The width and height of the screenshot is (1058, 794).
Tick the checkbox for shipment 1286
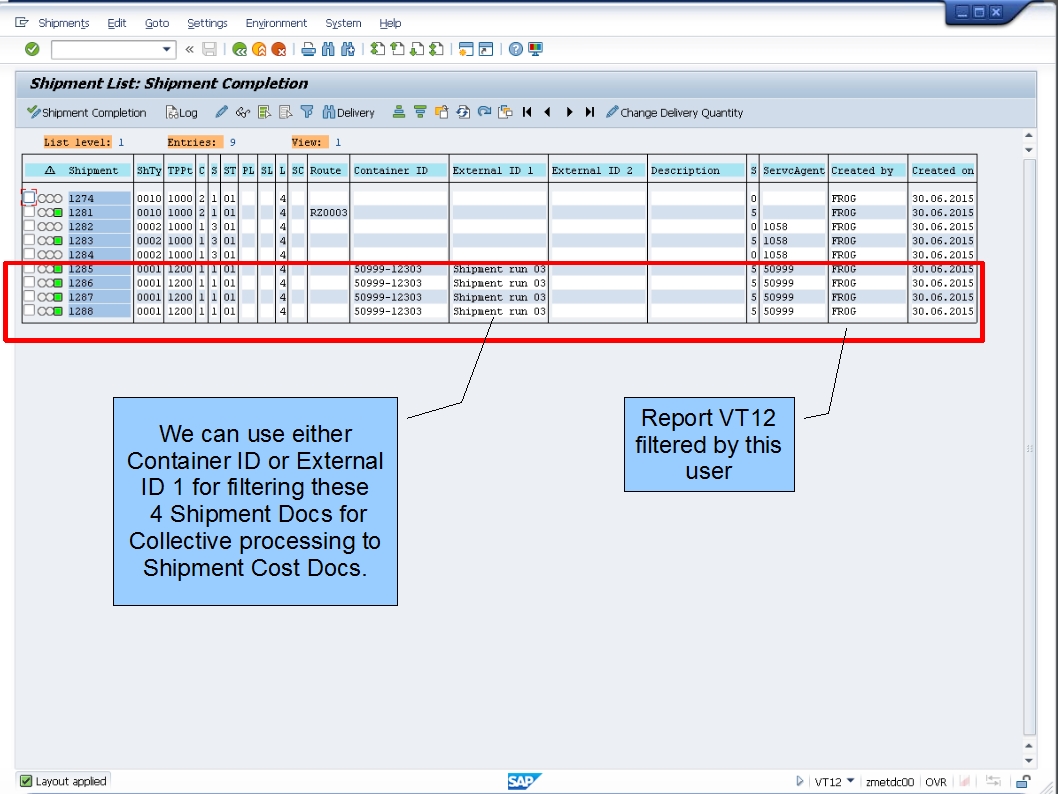tap(29, 283)
